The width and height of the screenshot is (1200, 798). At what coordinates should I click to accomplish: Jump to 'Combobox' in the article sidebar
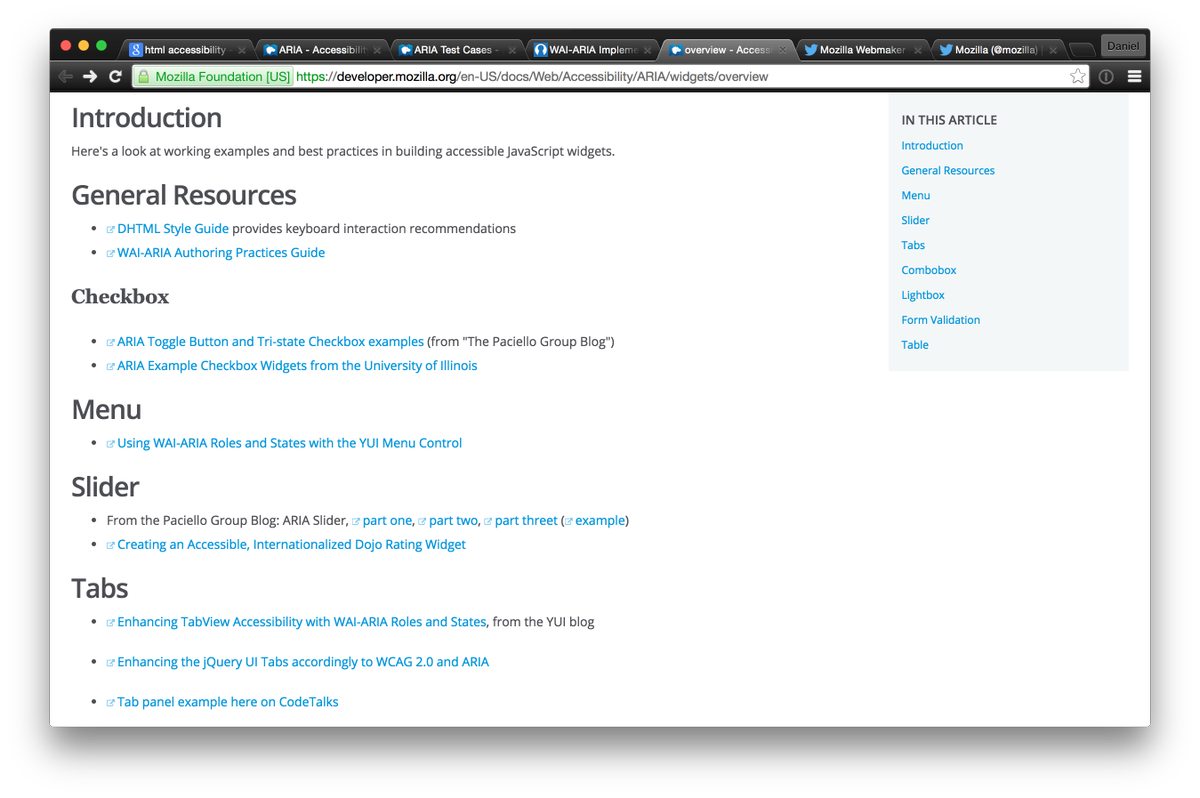click(x=929, y=270)
